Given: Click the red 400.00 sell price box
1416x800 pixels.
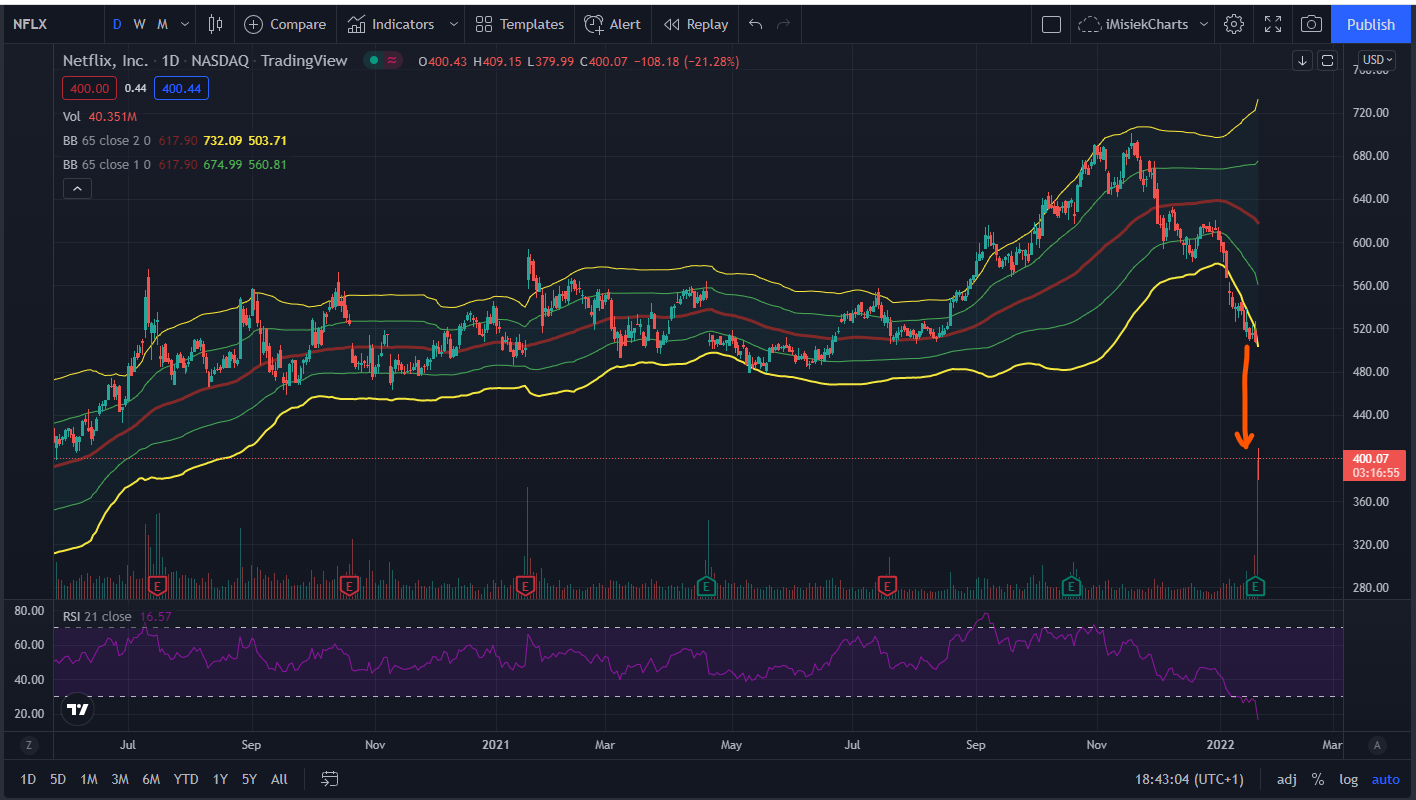Looking at the screenshot, I should [90, 88].
